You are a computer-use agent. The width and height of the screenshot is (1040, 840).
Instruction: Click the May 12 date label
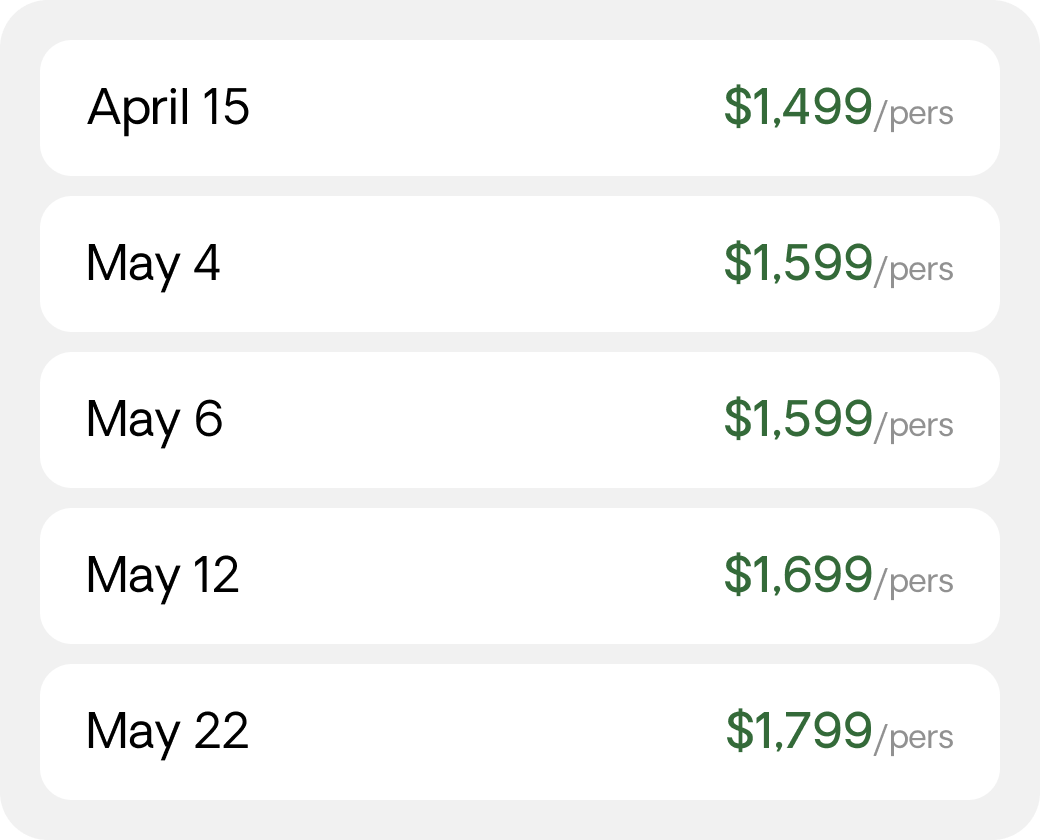[x=162, y=577]
